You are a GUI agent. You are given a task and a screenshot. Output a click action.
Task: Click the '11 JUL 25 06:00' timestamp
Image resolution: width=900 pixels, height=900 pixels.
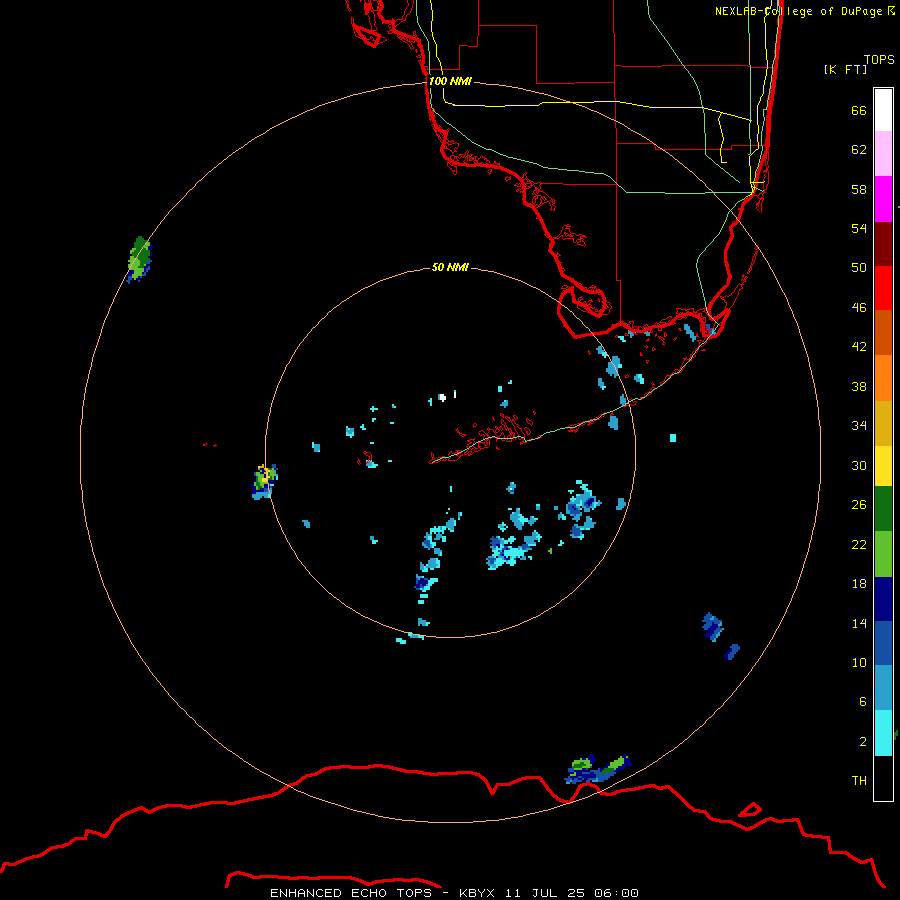(572, 893)
